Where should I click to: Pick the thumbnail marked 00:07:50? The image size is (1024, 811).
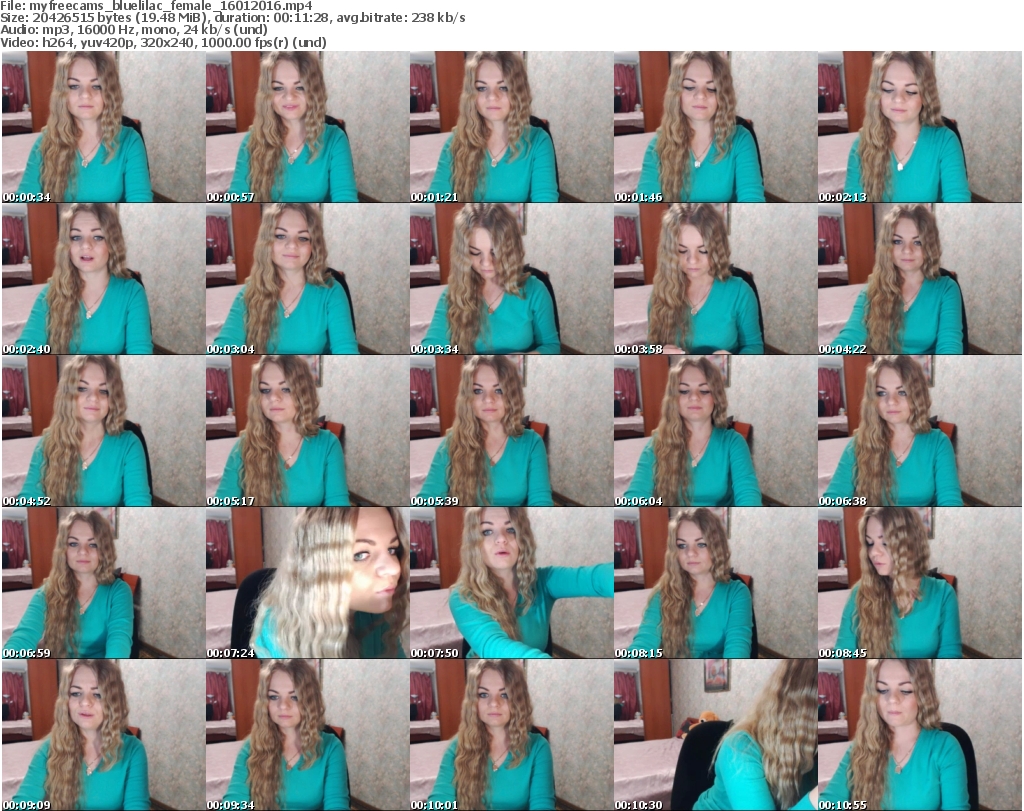click(511, 583)
